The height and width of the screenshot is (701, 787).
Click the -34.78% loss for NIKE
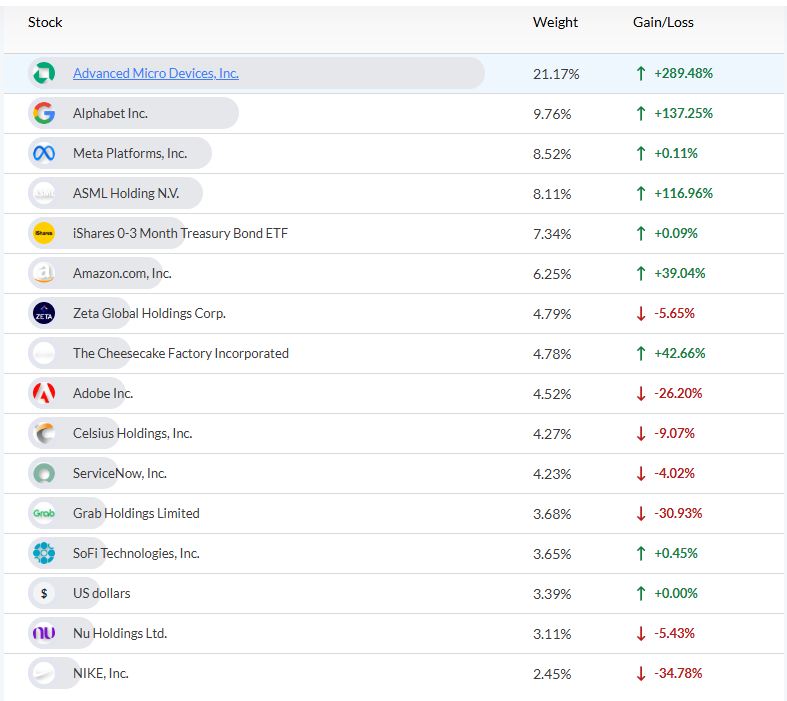678,673
